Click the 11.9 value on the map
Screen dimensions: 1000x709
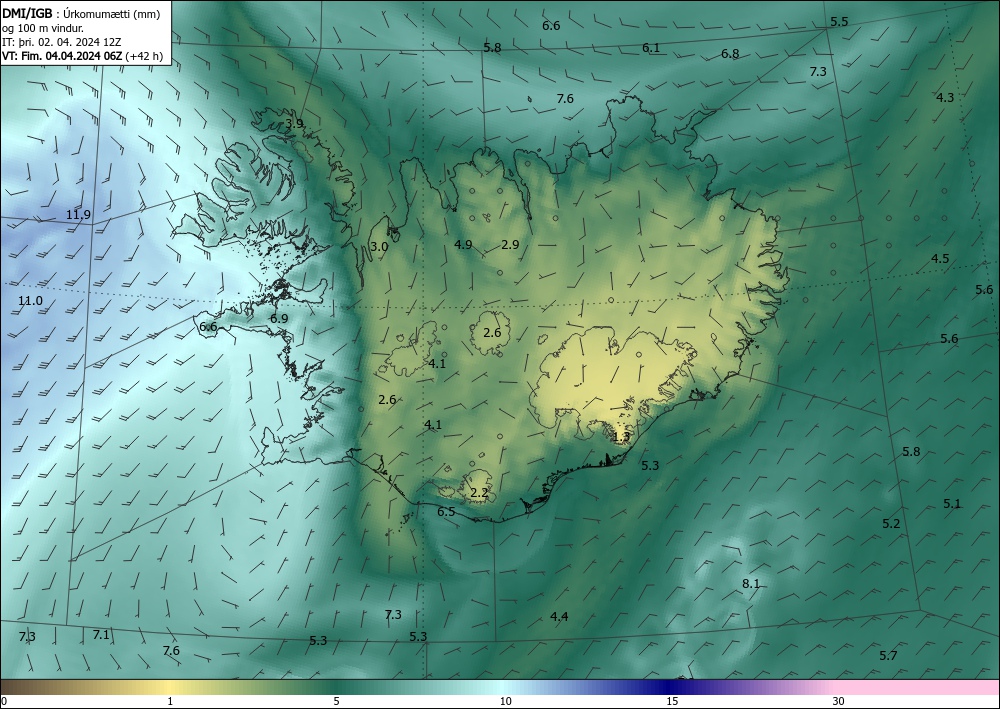tap(78, 215)
